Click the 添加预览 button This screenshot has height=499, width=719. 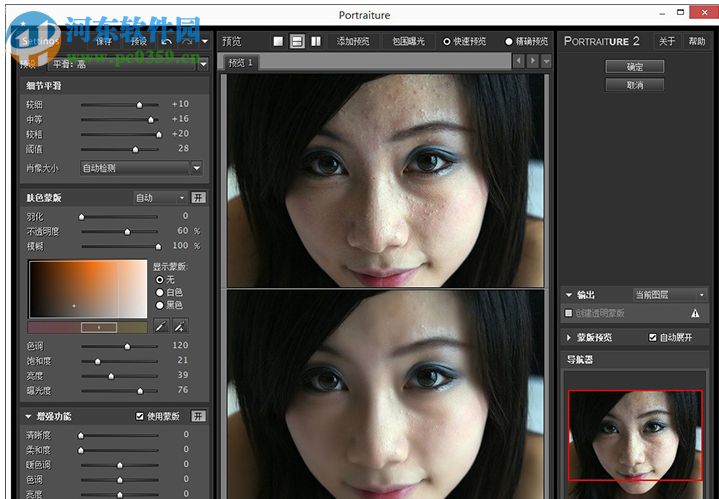(x=353, y=42)
